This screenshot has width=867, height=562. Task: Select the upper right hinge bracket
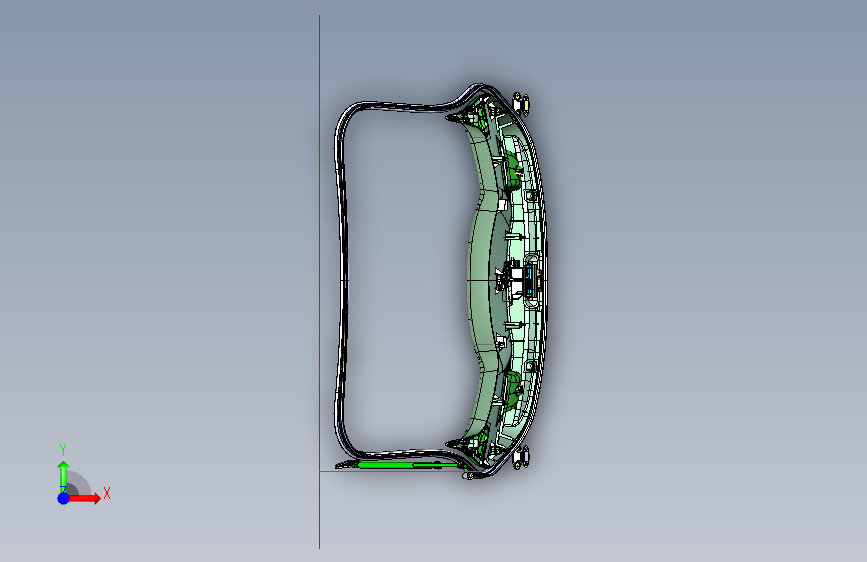pos(521,103)
